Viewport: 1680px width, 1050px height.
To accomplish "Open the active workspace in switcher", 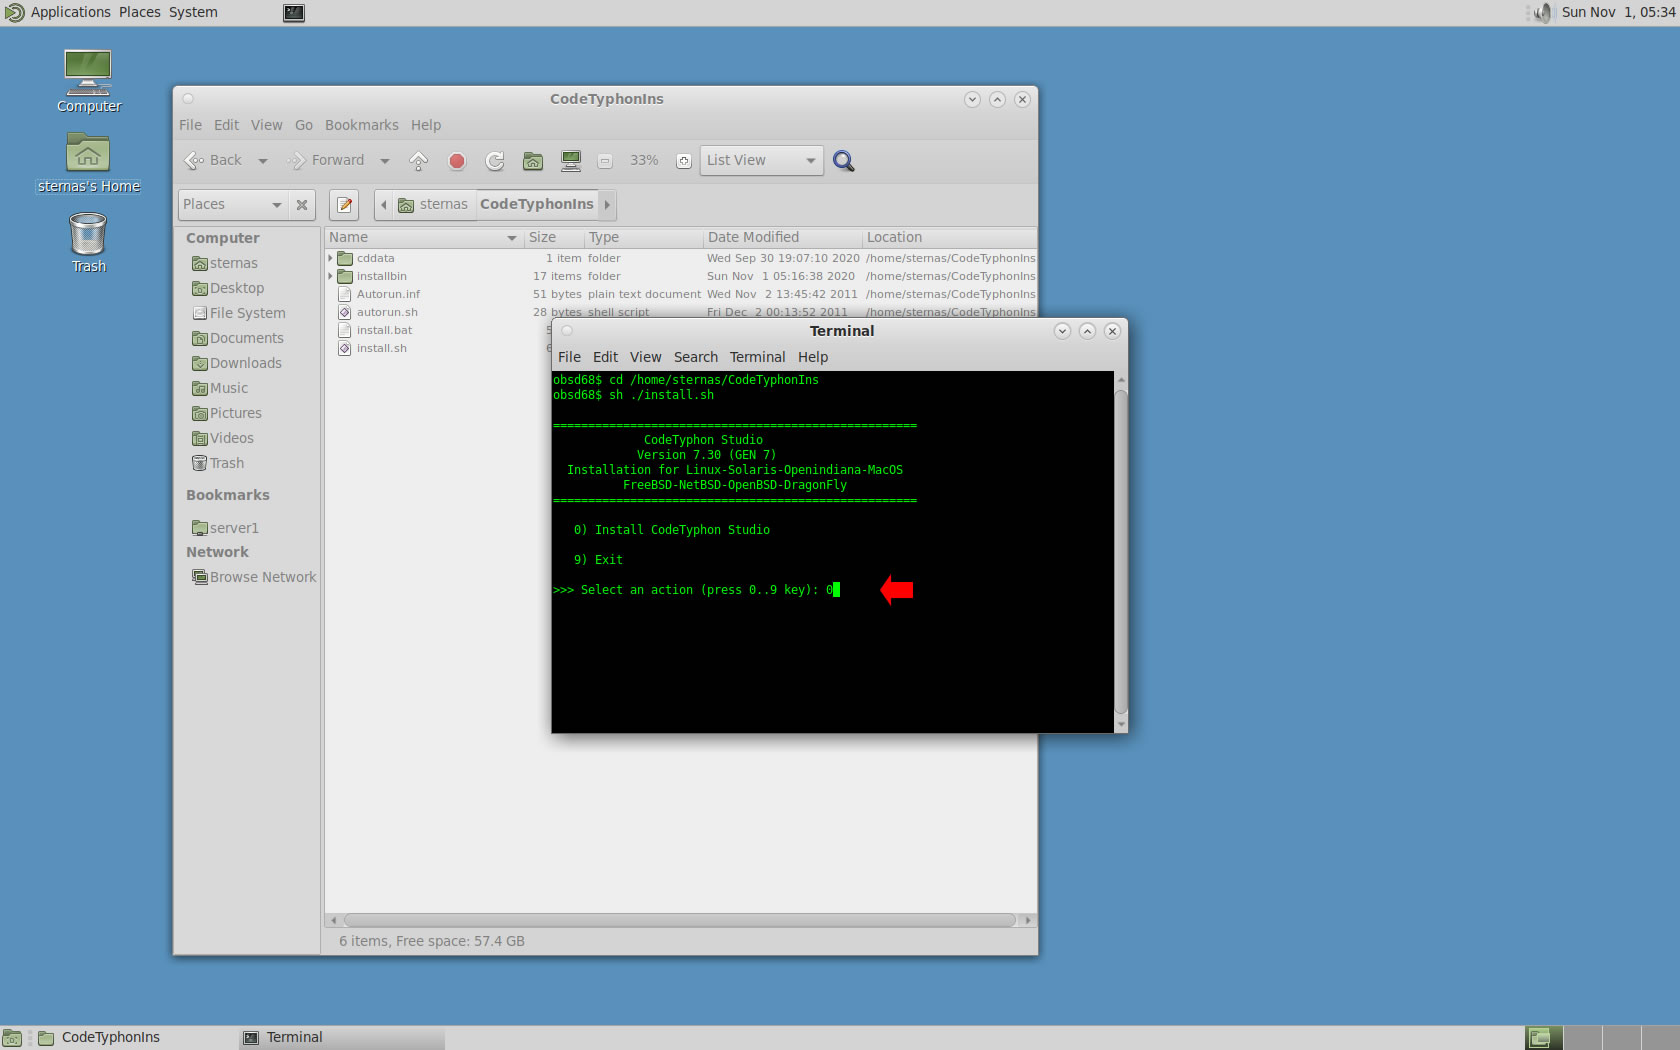I will 1543,1038.
